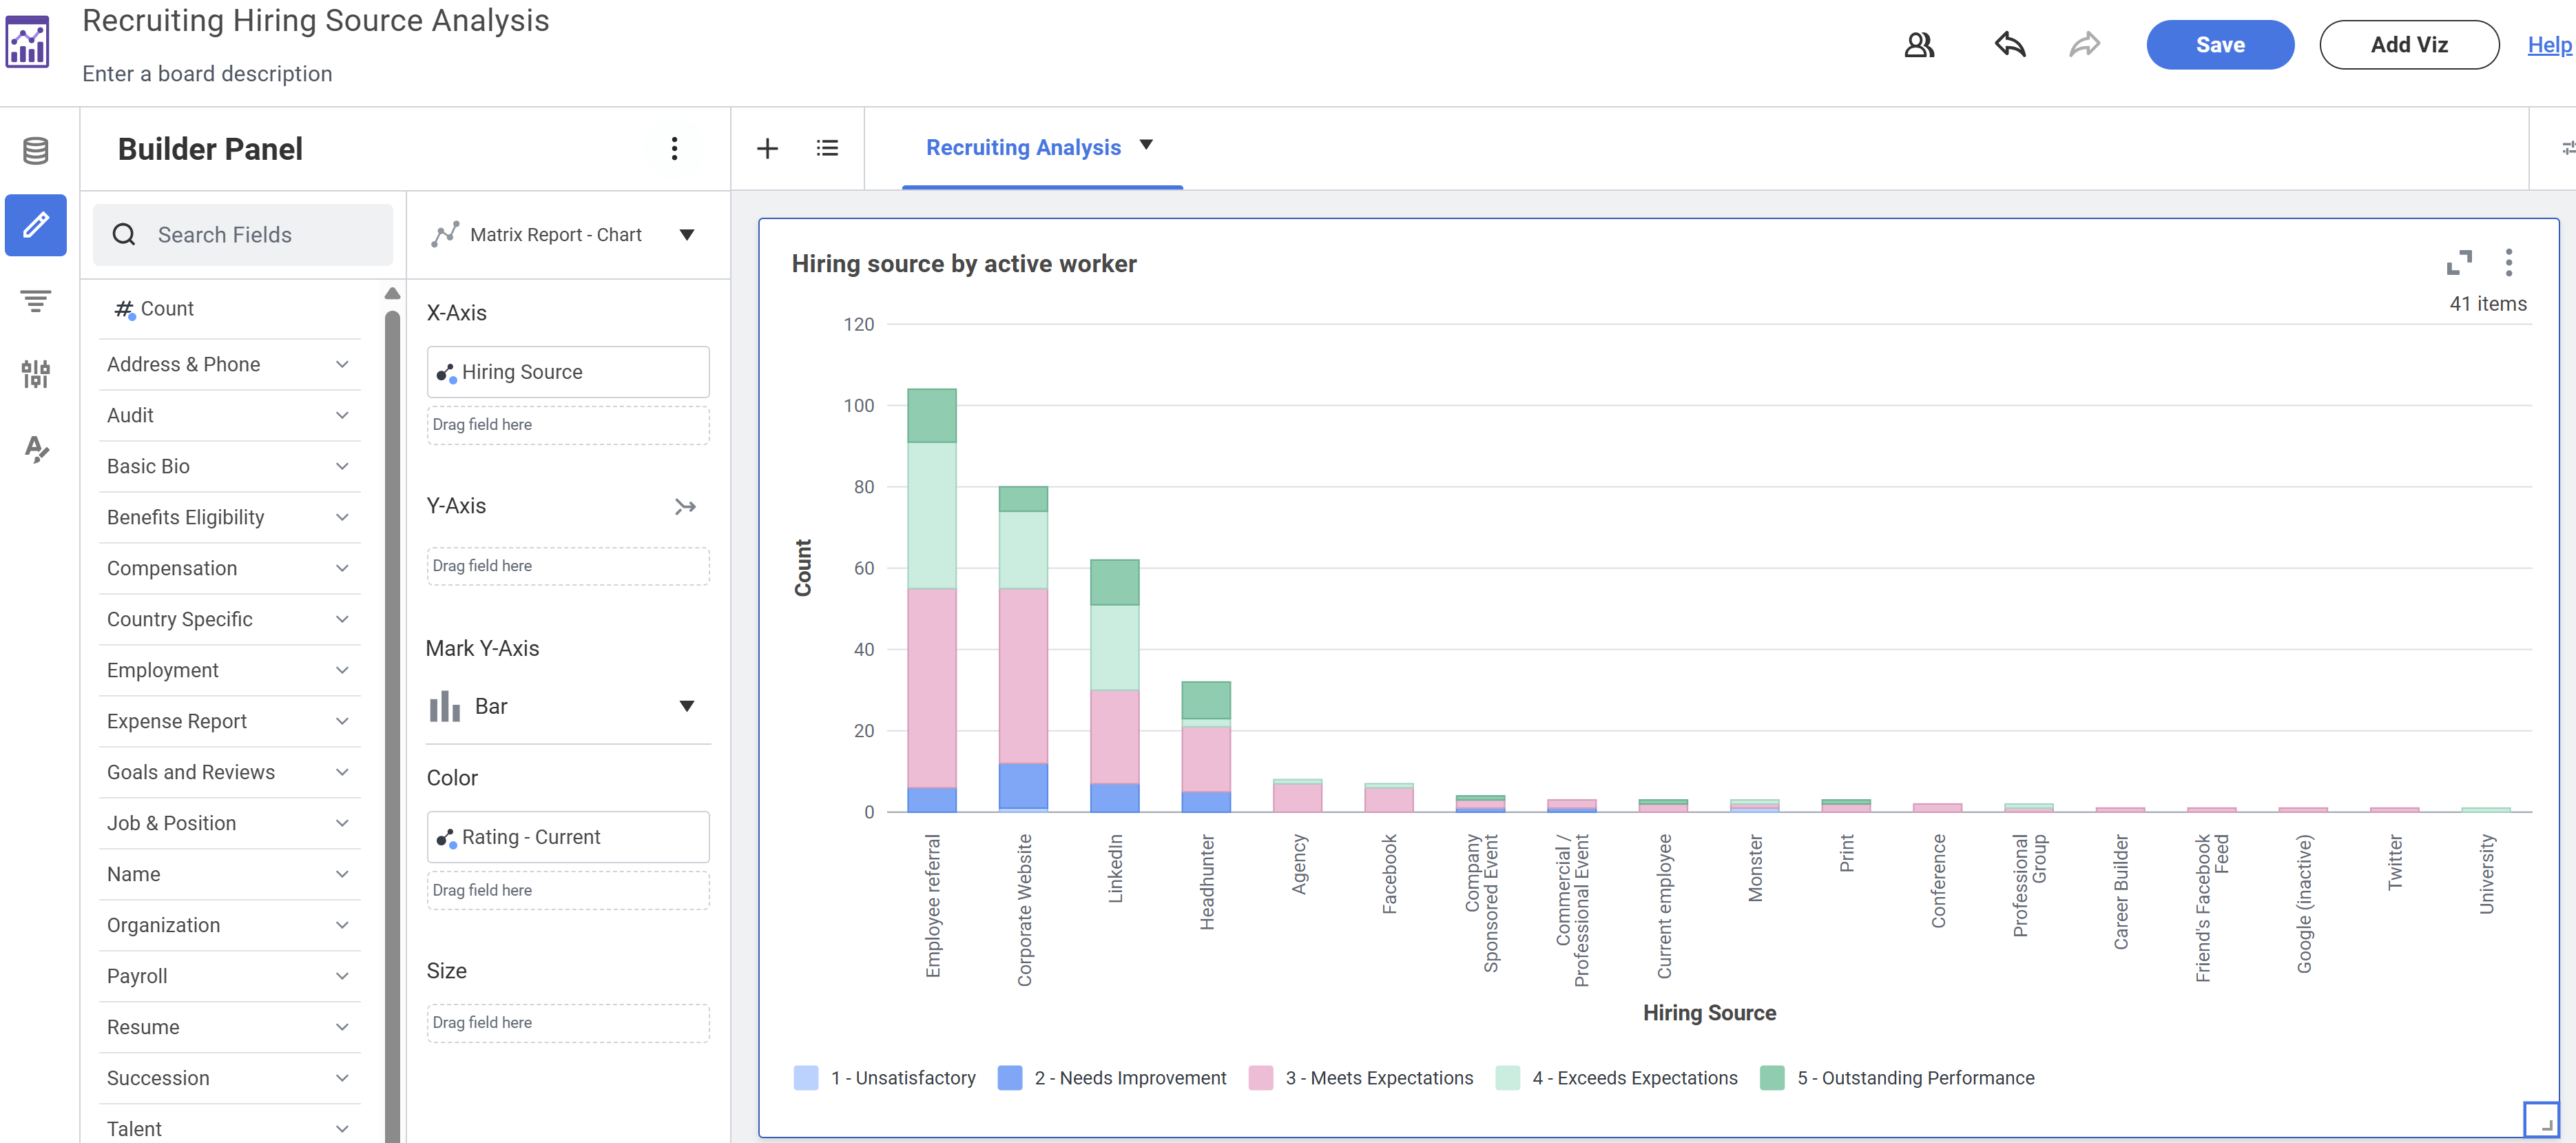Viewport: 2576px width, 1143px height.
Task: Expand the Benefits Eligibility category
Action: (229, 518)
